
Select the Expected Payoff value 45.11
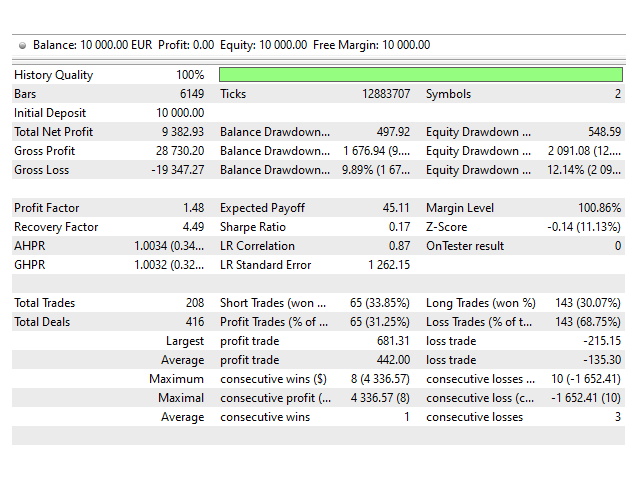394,208
